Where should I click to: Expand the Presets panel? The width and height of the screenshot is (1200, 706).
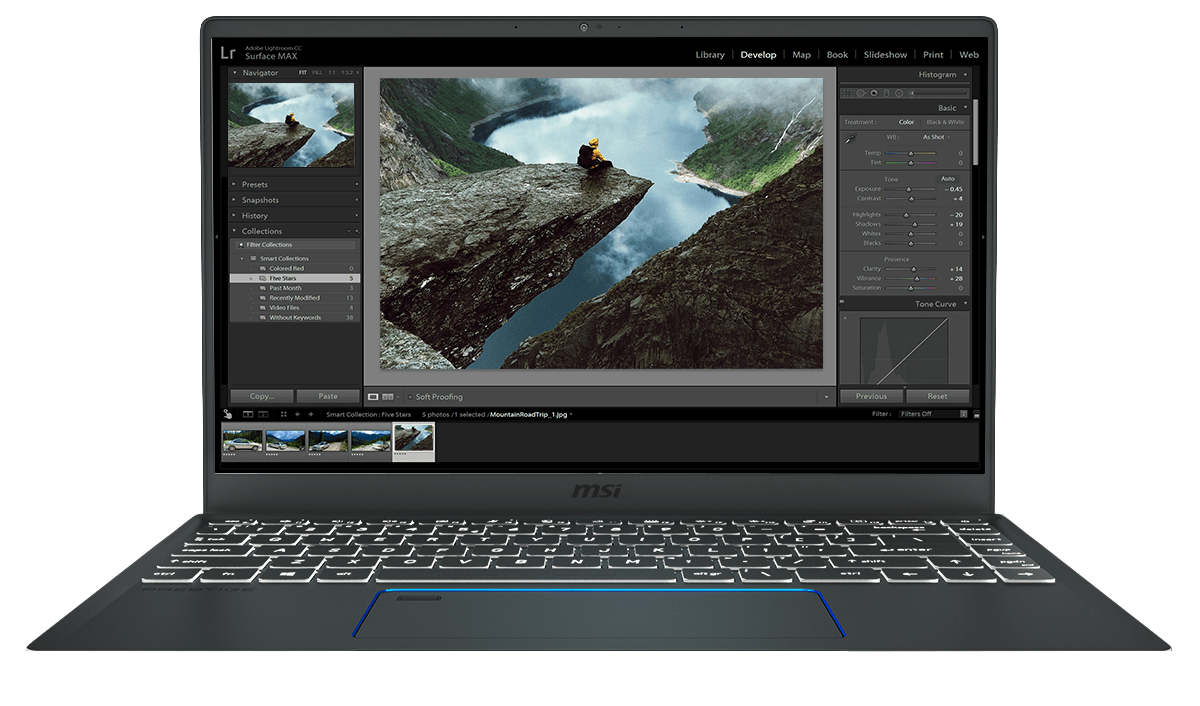point(254,184)
